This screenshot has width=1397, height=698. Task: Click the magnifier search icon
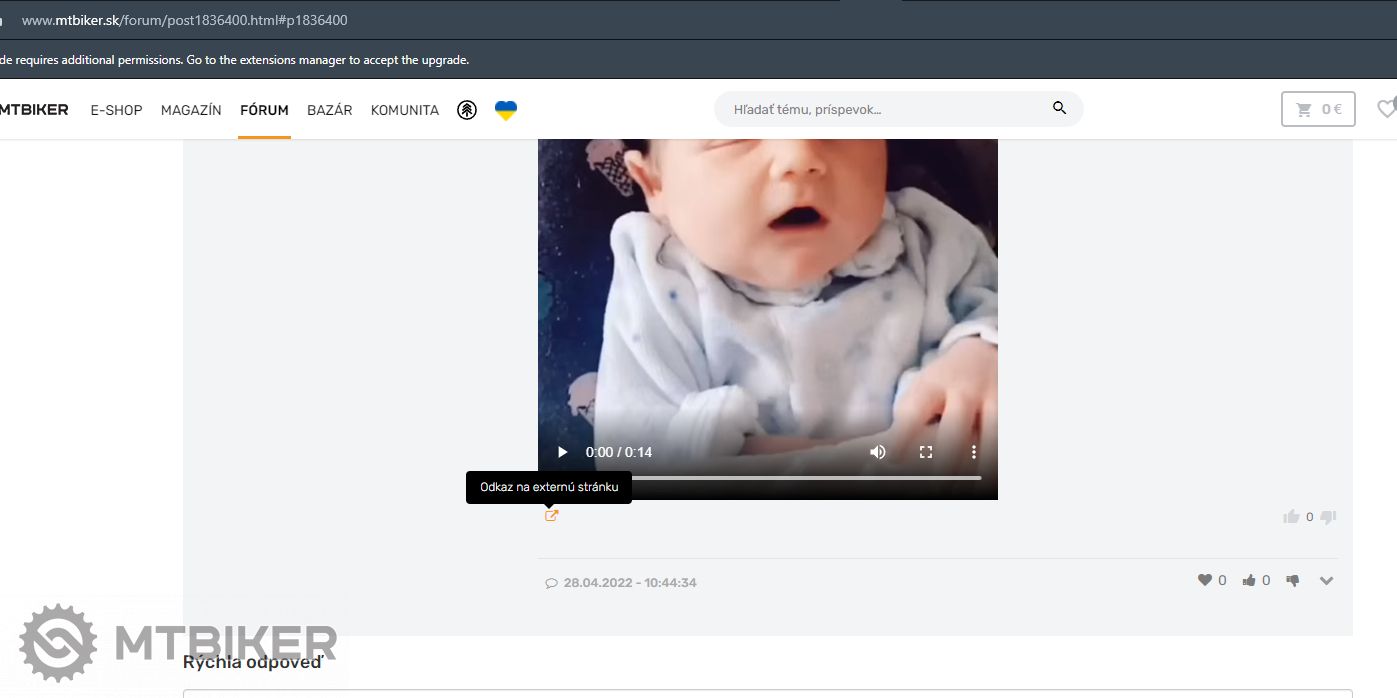click(x=1059, y=109)
